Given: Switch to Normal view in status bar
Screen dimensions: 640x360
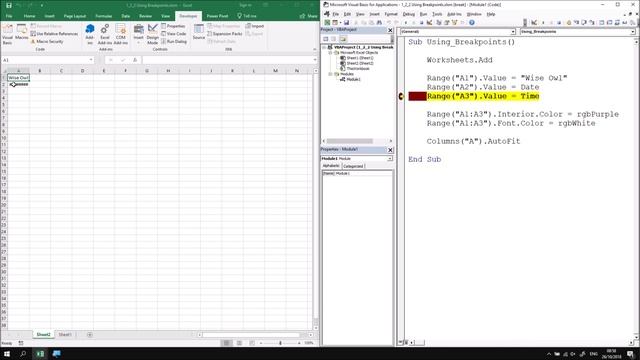Looking at the screenshot, I should pyautogui.click(x=227, y=343).
